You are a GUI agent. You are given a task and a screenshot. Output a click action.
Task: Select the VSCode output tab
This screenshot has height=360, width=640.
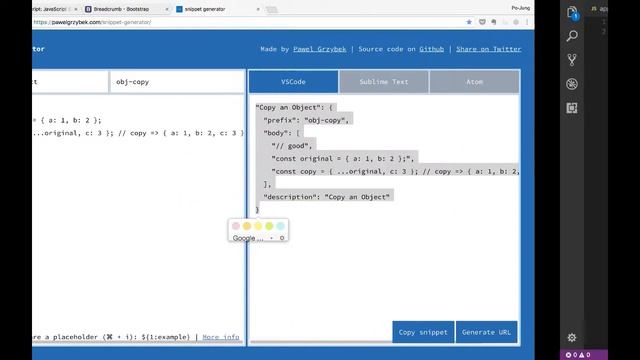293,82
